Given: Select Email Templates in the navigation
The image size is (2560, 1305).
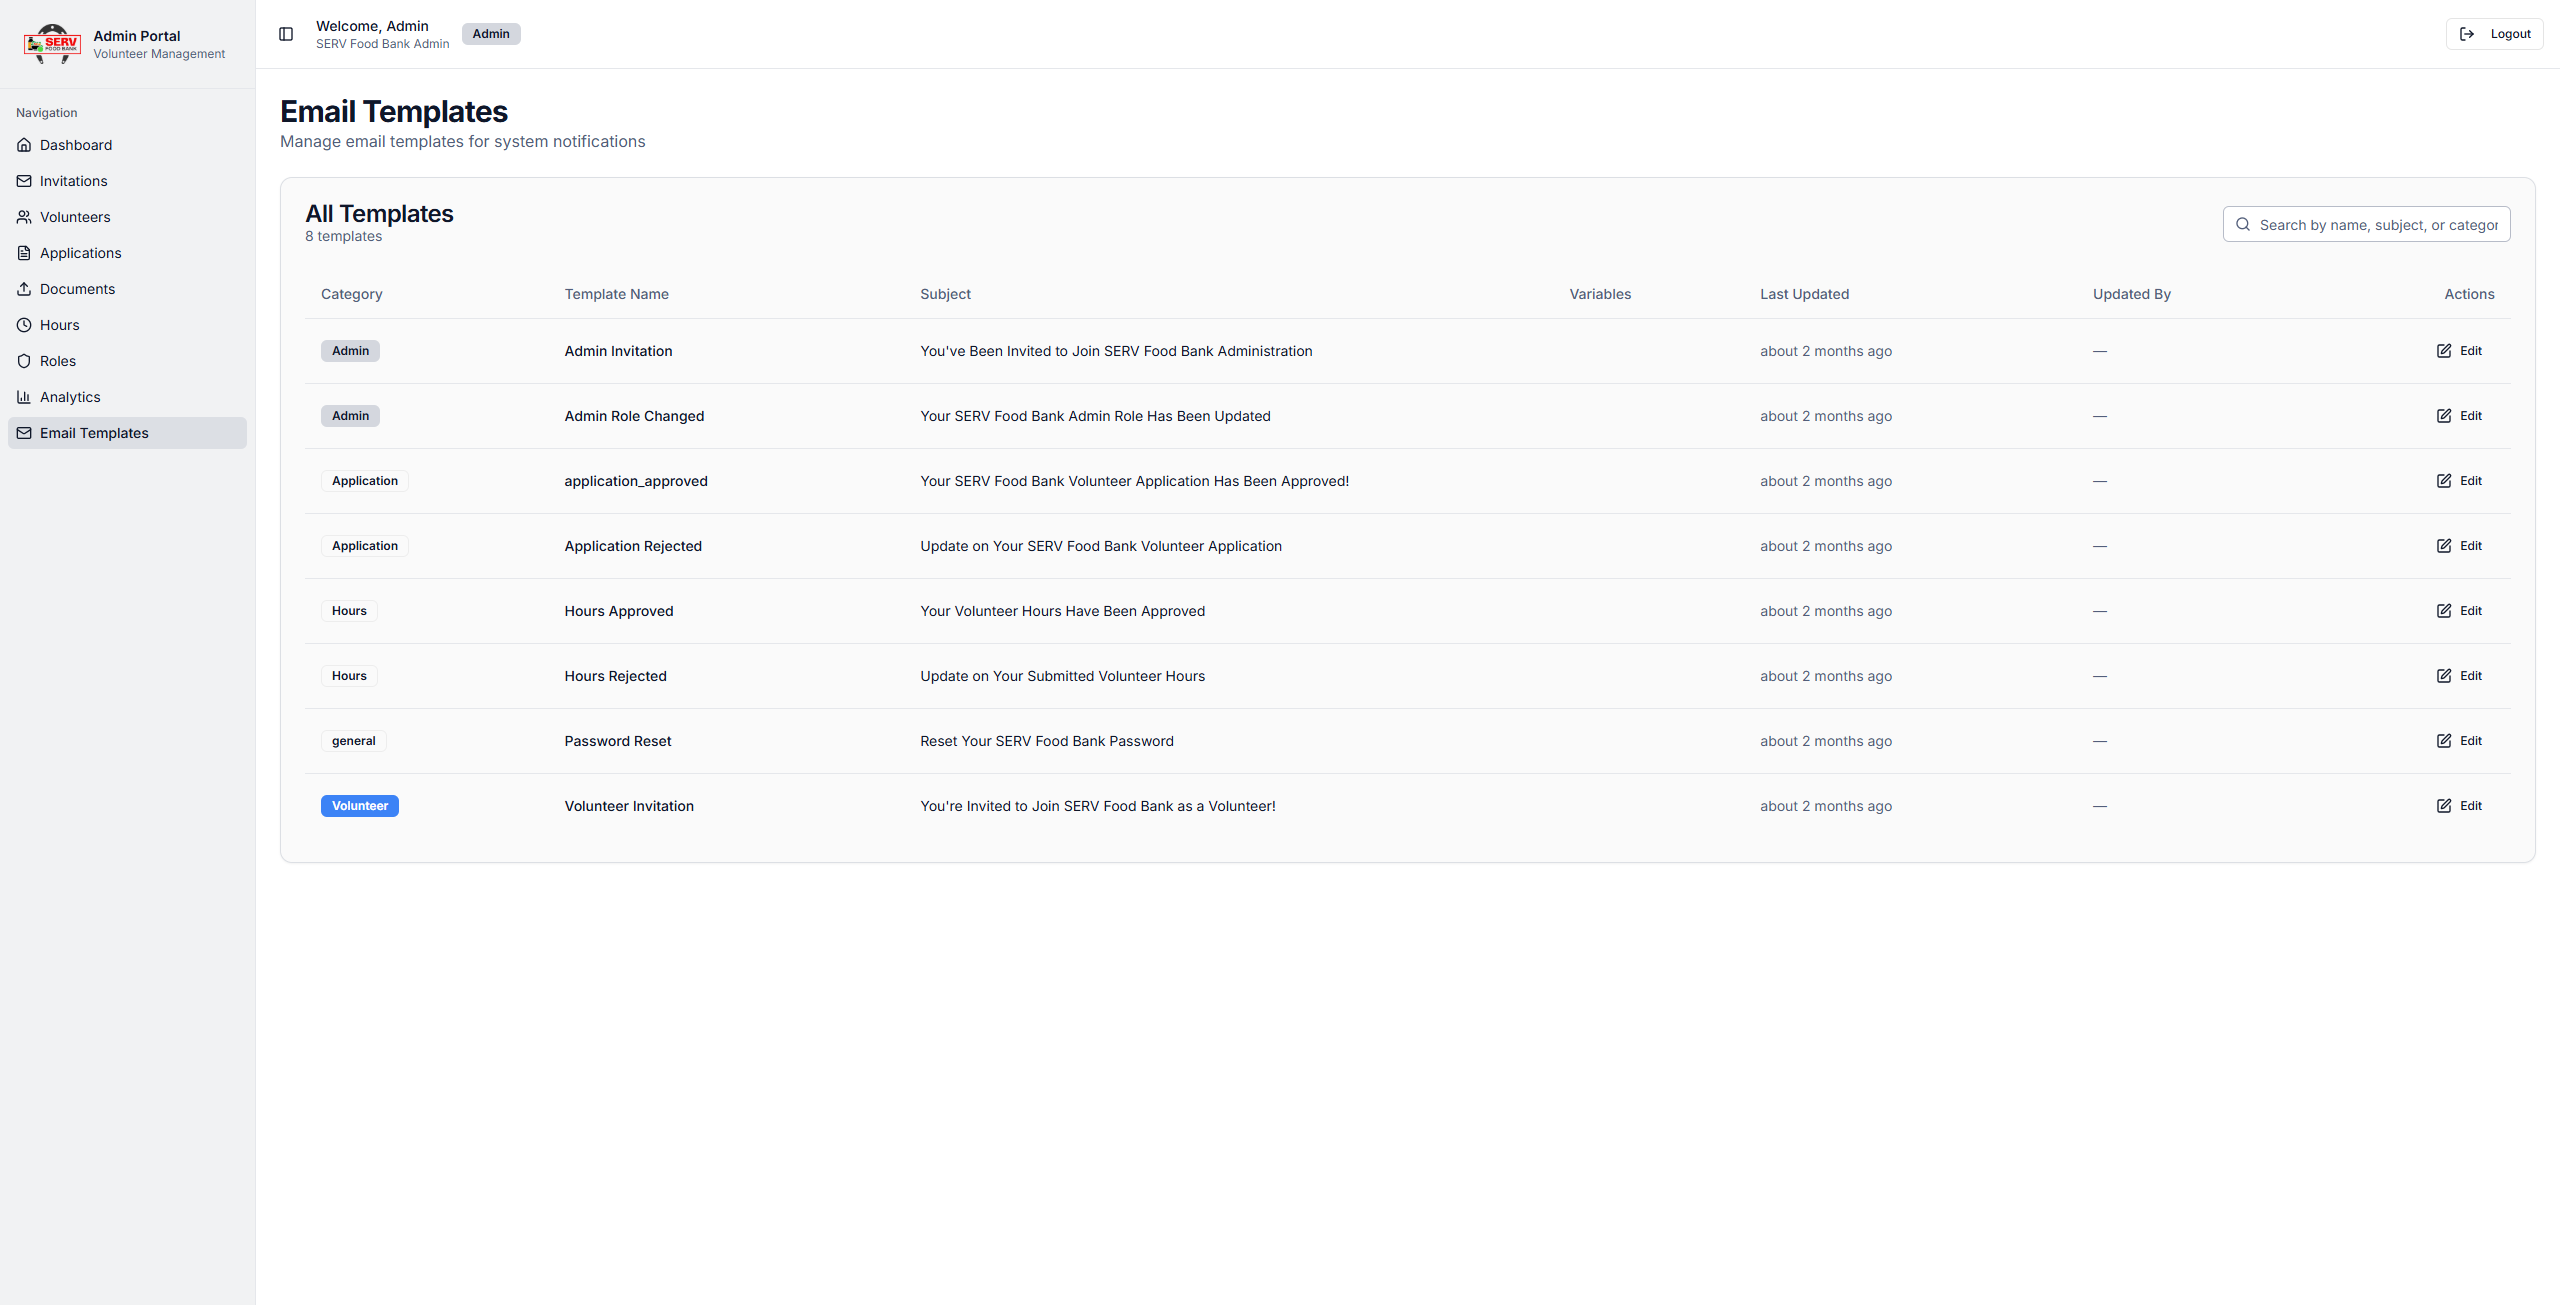Looking at the screenshot, I should 94,433.
